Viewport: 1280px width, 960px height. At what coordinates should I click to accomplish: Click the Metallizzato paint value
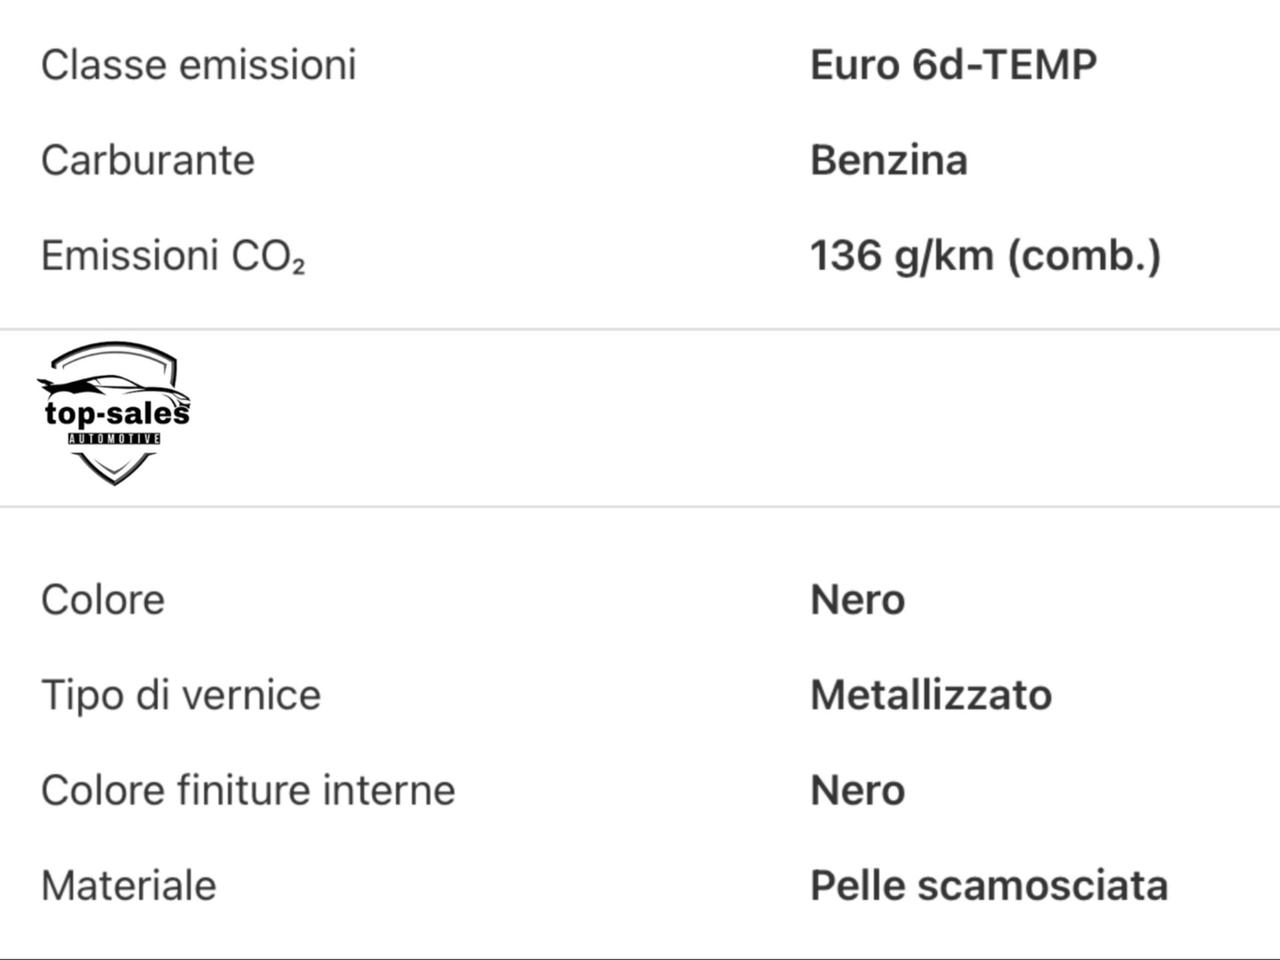point(931,695)
